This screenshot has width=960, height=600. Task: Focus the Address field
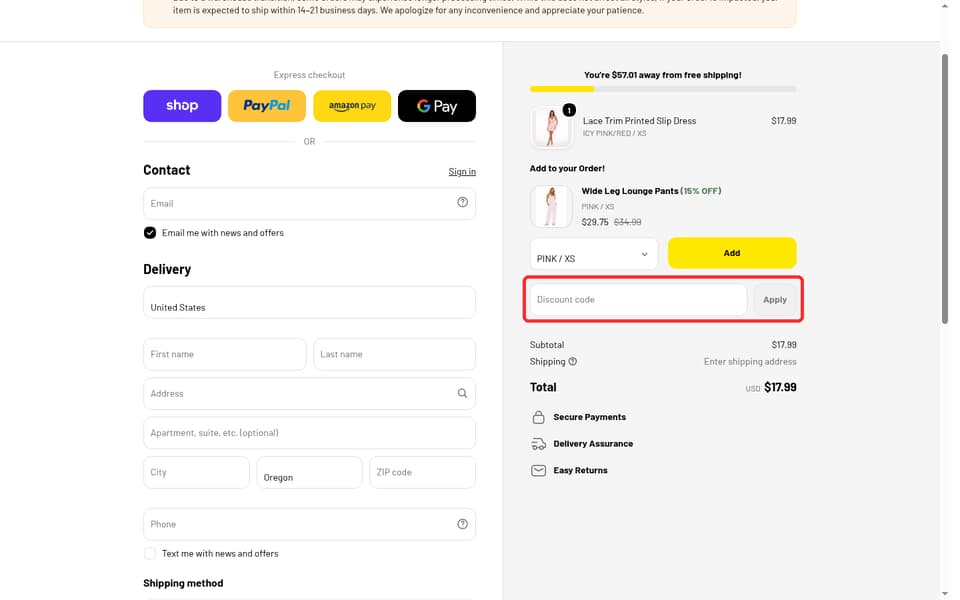tap(309, 393)
